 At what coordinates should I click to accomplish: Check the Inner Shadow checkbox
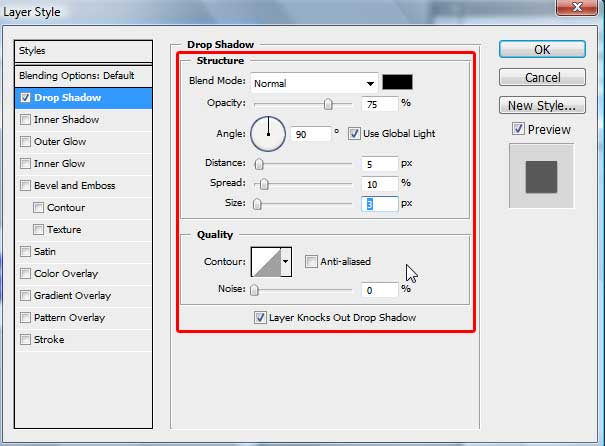click(25, 120)
